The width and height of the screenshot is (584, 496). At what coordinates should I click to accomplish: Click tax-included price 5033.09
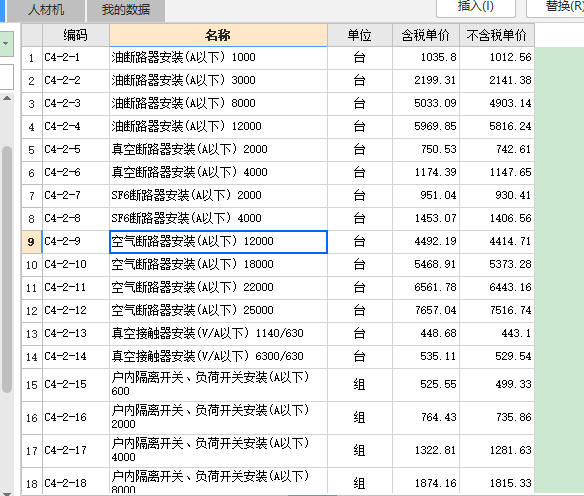click(426, 104)
